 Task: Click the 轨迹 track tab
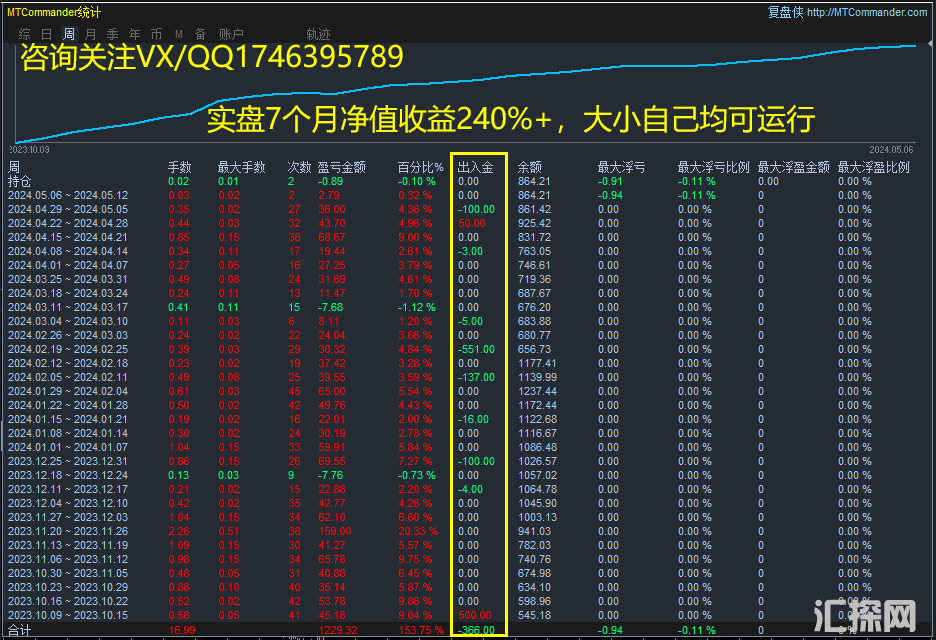[x=318, y=33]
